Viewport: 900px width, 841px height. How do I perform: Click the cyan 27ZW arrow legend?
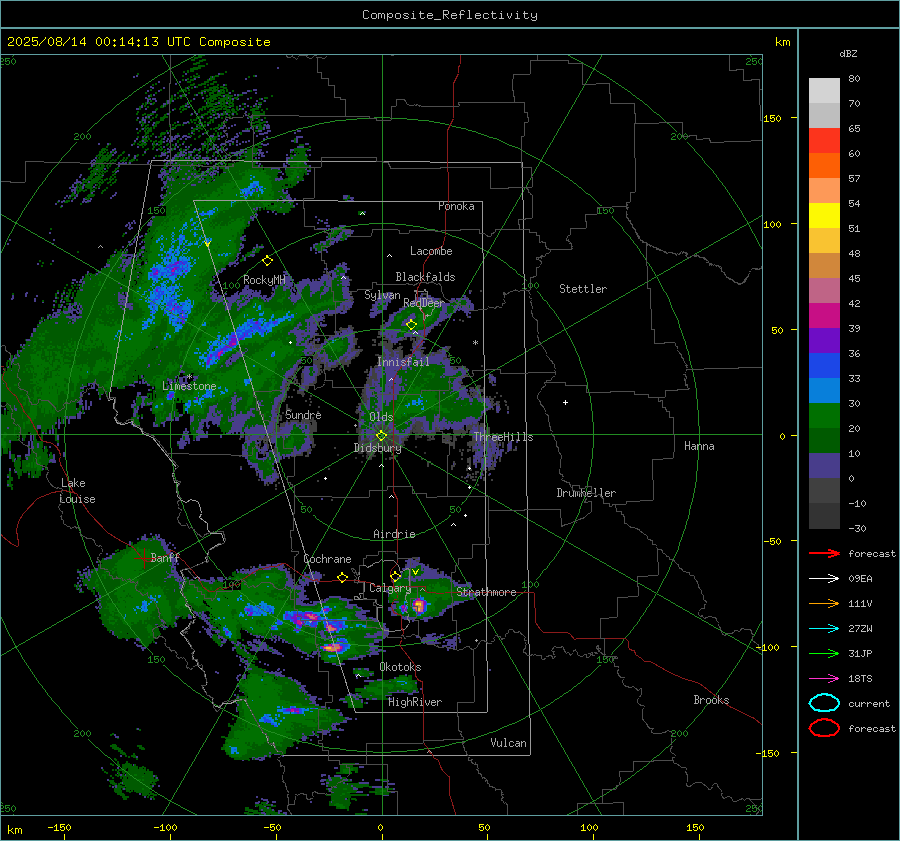pos(824,629)
